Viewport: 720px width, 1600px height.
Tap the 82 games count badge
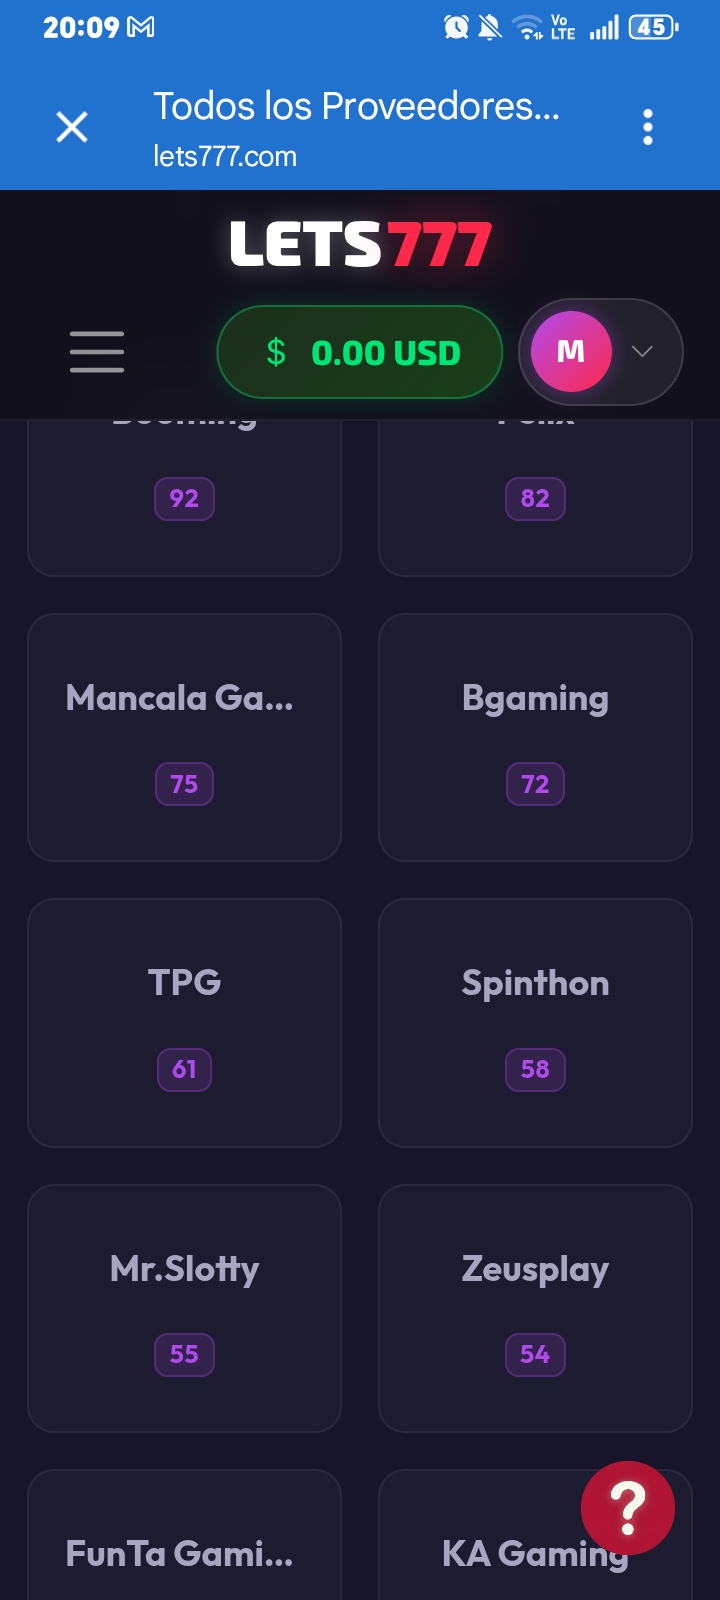click(535, 499)
